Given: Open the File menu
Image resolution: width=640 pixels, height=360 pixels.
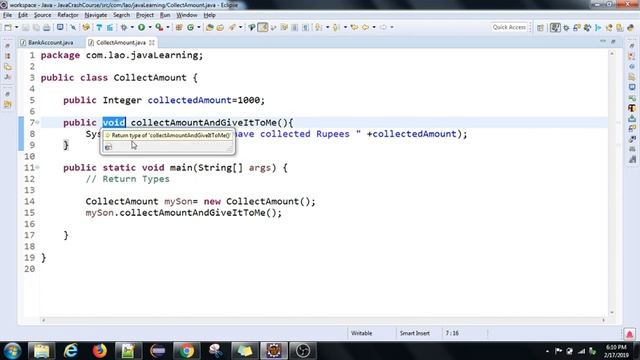Looking at the screenshot, I should pyautogui.click(x=7, y=15).
